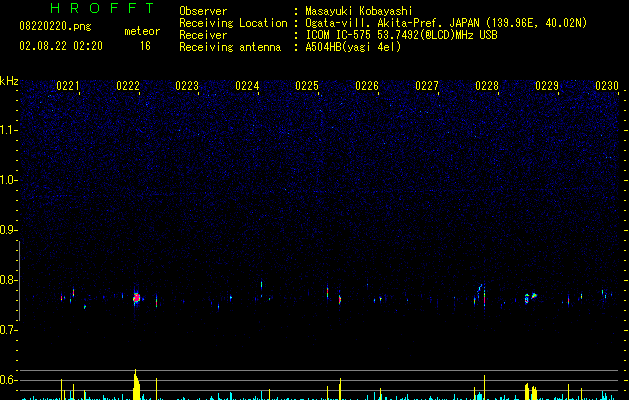The image size is (629, 400).
Task: Click the 0227 time marker
Action: (427, 86)
